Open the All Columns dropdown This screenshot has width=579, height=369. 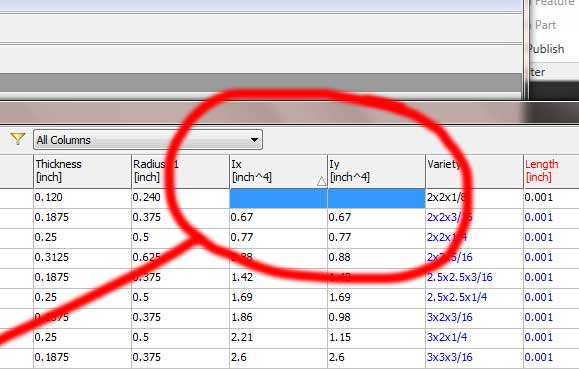[x=148, y=140]
